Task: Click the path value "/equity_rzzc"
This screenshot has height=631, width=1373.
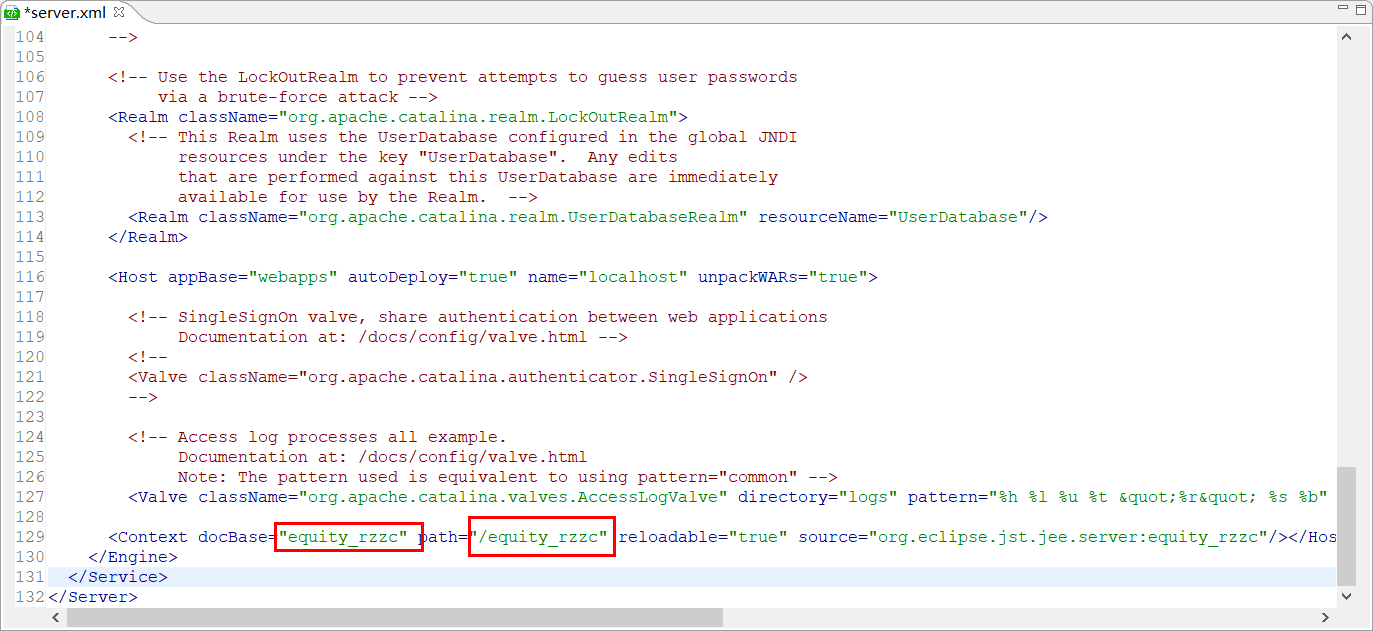Action: click(538, 537)
